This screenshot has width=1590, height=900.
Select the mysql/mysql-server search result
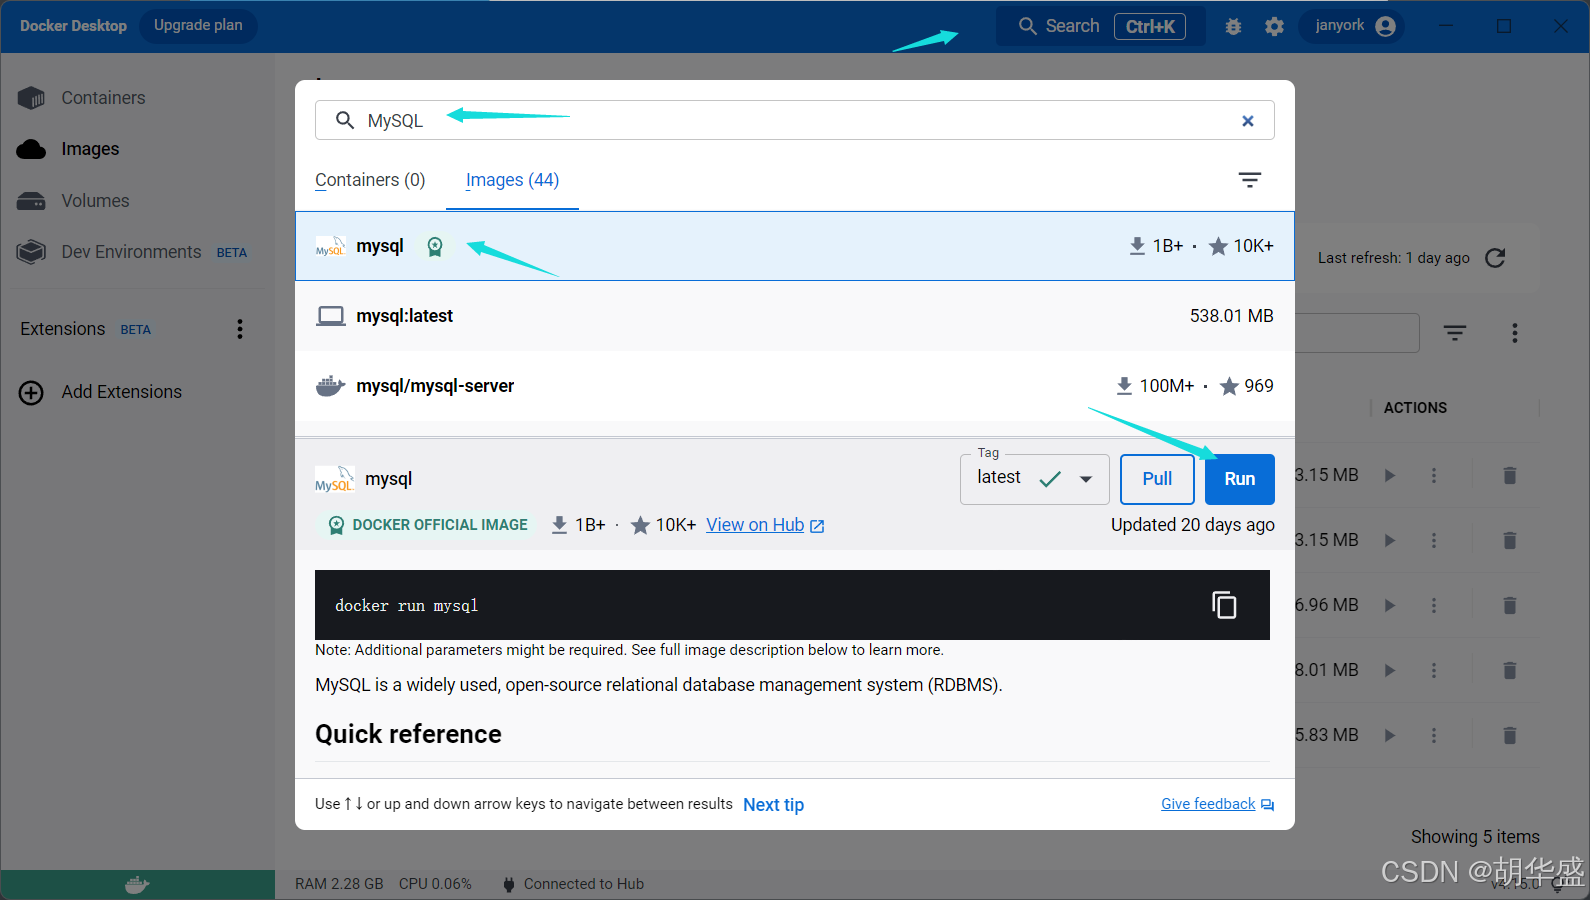tap(435, 386)
